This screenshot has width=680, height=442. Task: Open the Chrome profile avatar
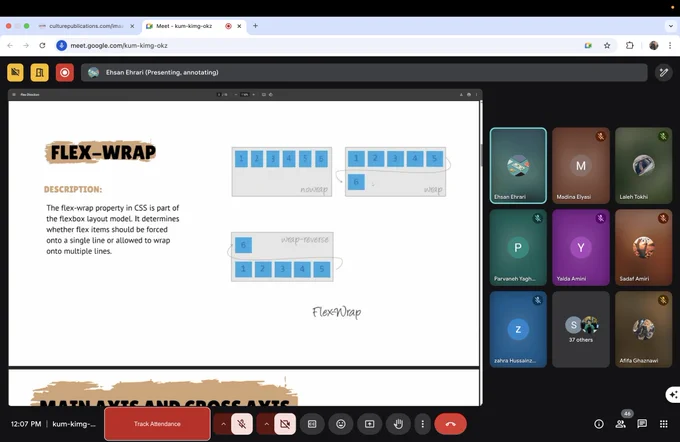654,45
